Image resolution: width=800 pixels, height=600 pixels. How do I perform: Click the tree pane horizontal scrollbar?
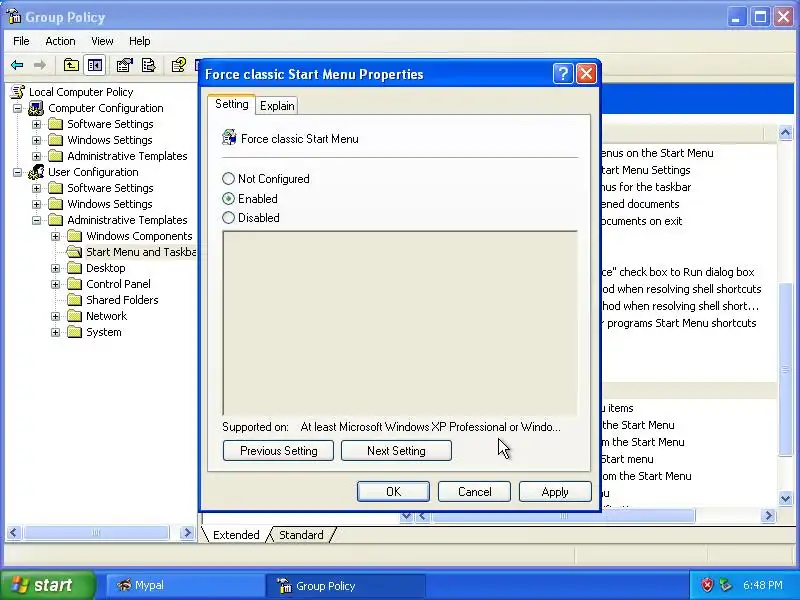(96, 533)
